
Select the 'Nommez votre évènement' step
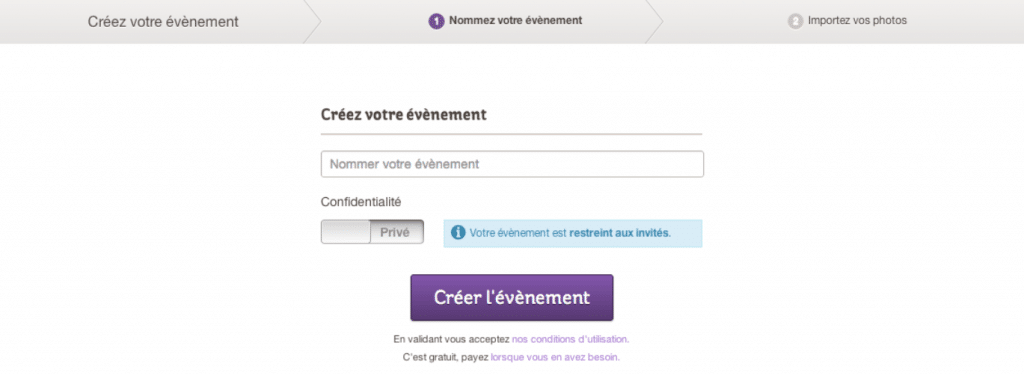515,20
